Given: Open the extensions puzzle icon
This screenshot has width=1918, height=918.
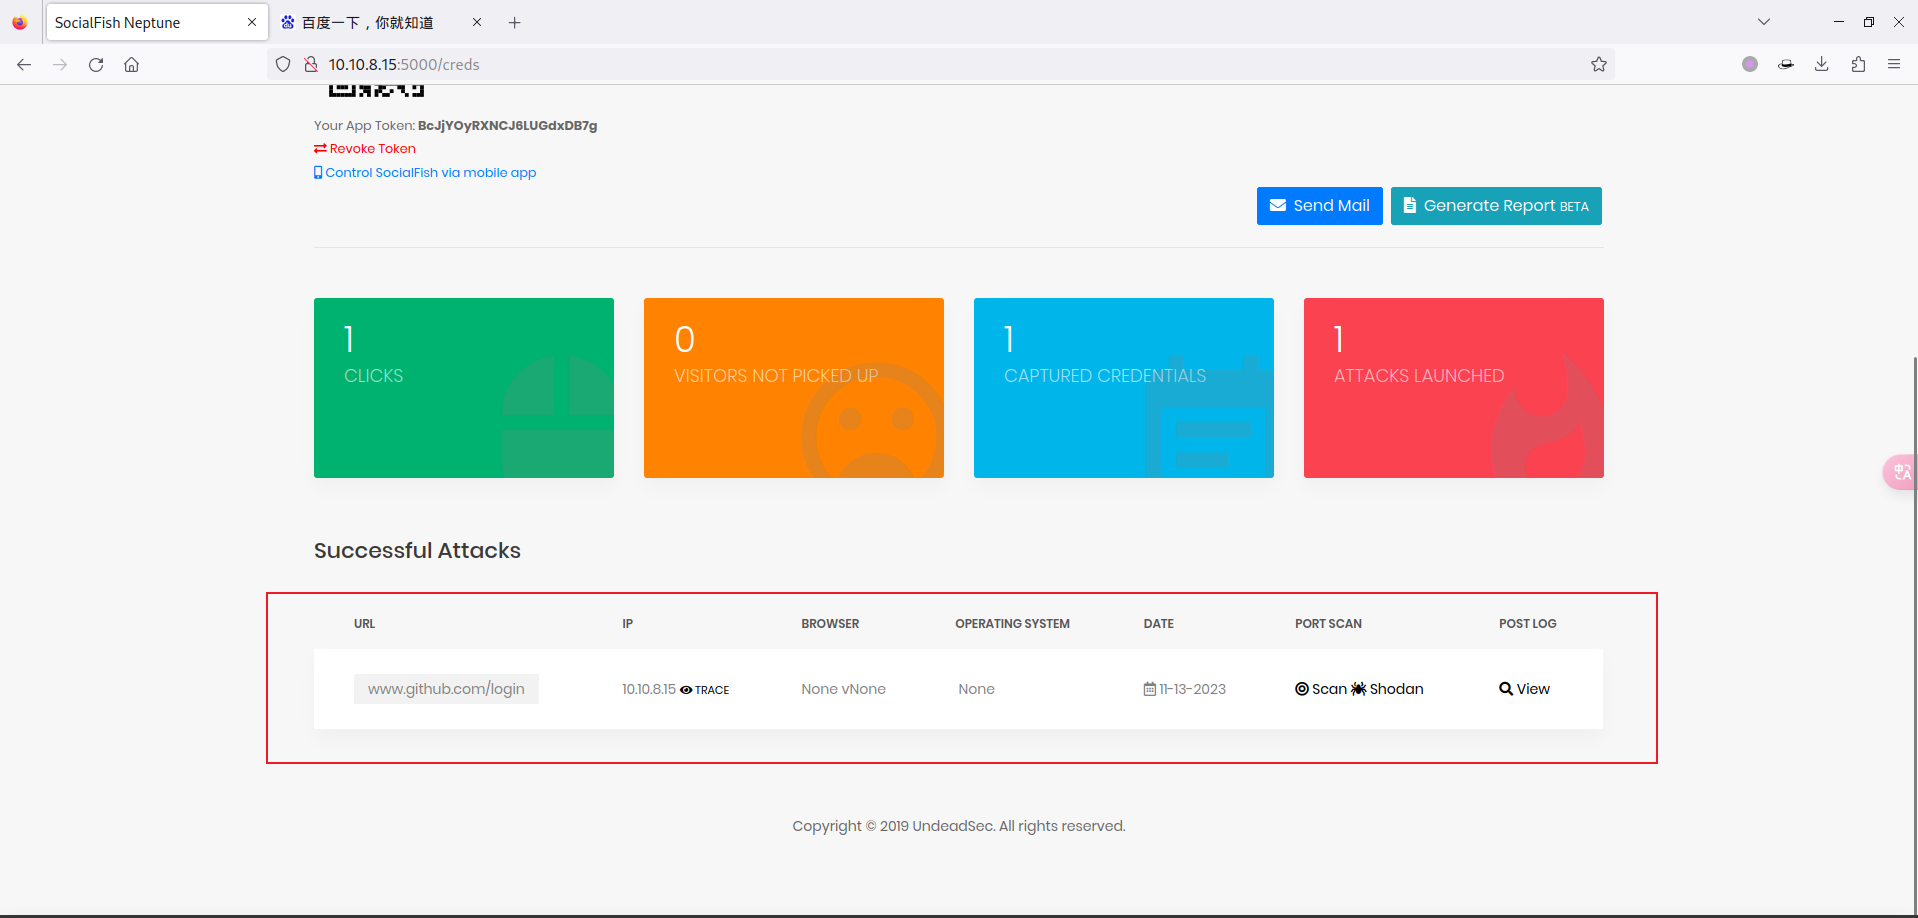Looking at the screenshot, I should (x=1858, y=64).
